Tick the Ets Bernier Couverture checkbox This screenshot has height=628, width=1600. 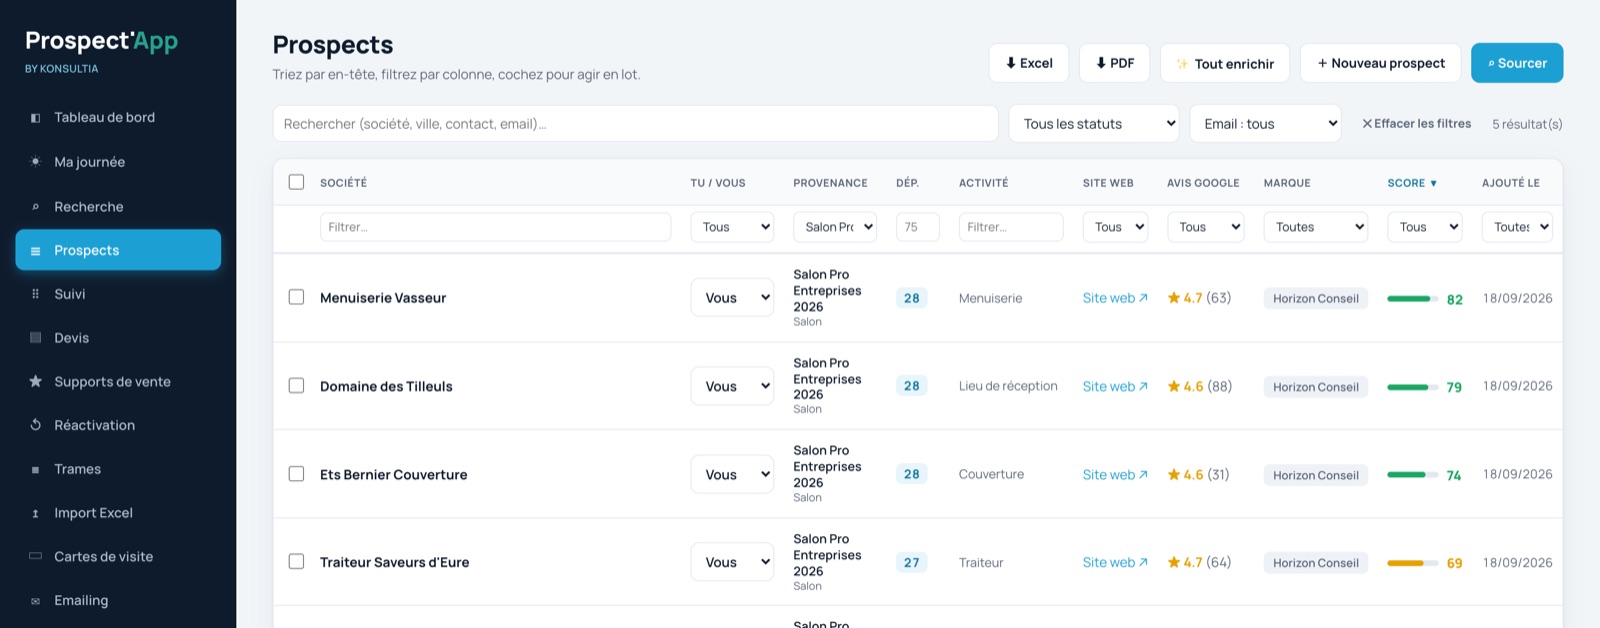point(296,474)
